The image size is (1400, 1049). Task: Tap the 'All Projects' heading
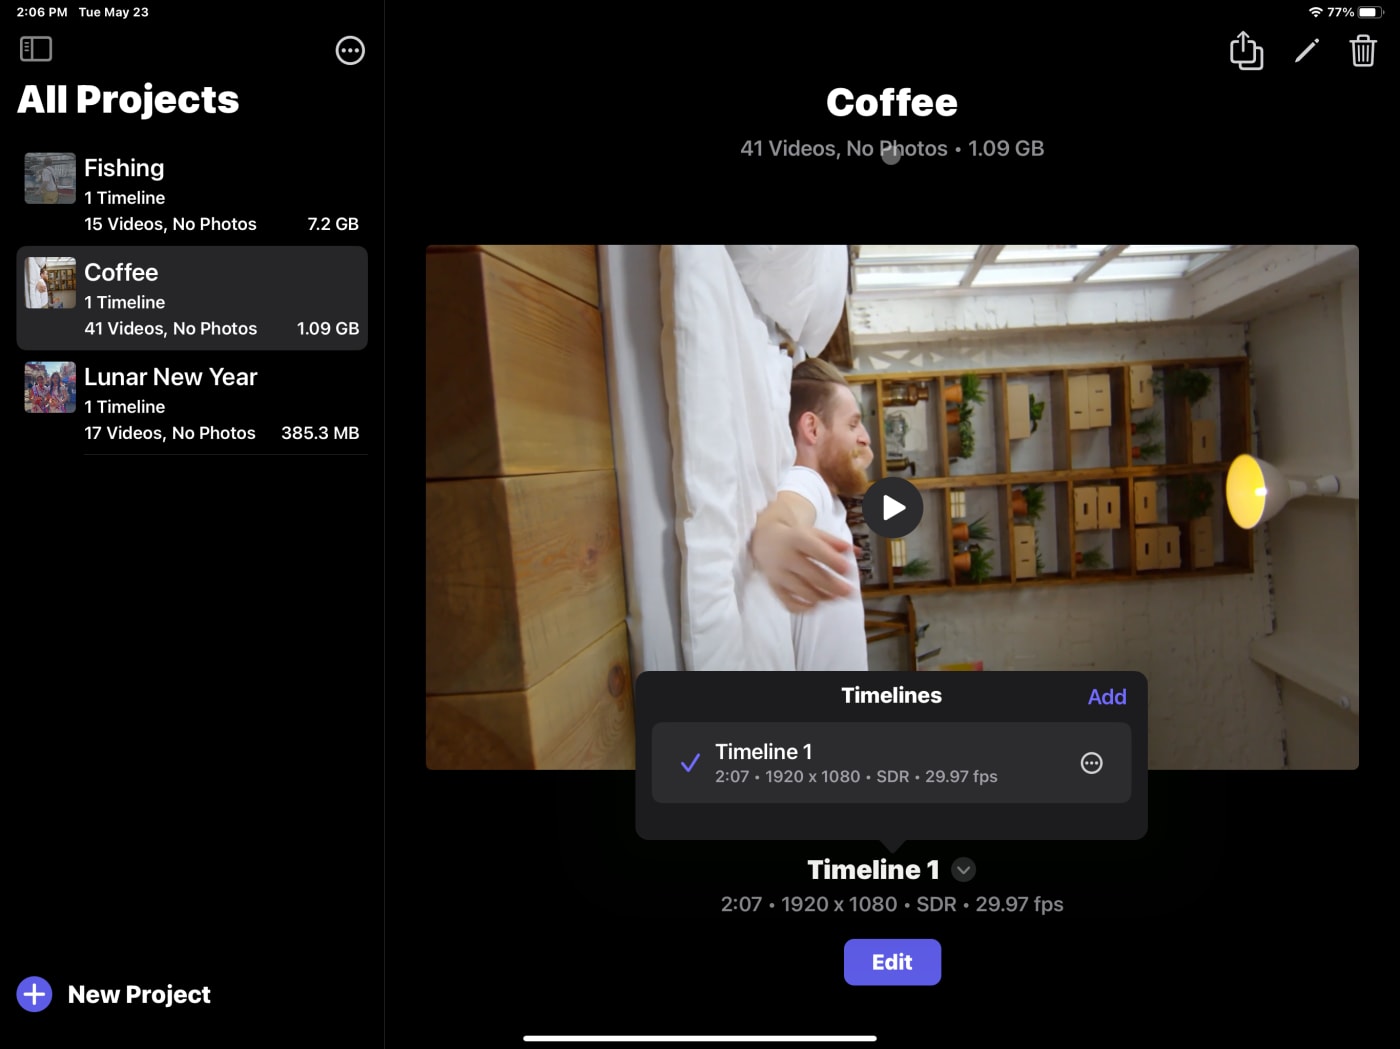coord(128,99)
